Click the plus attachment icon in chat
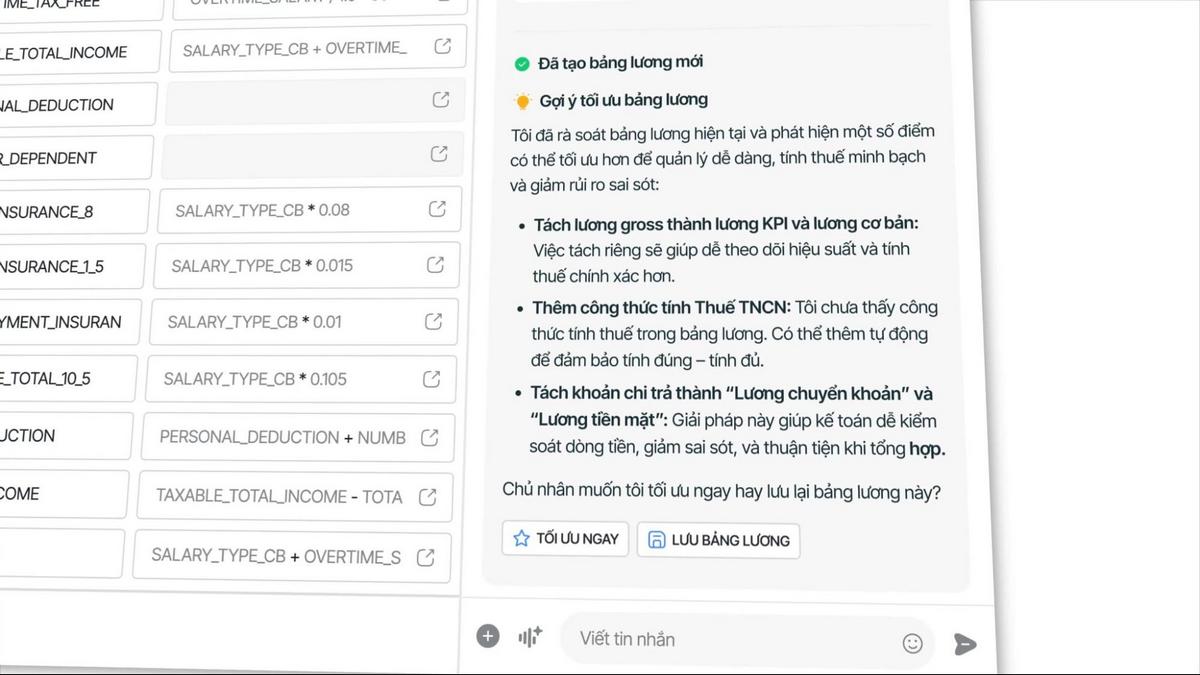The width and height of the screenshot is (1200, 675). click(x=487, y=636)
